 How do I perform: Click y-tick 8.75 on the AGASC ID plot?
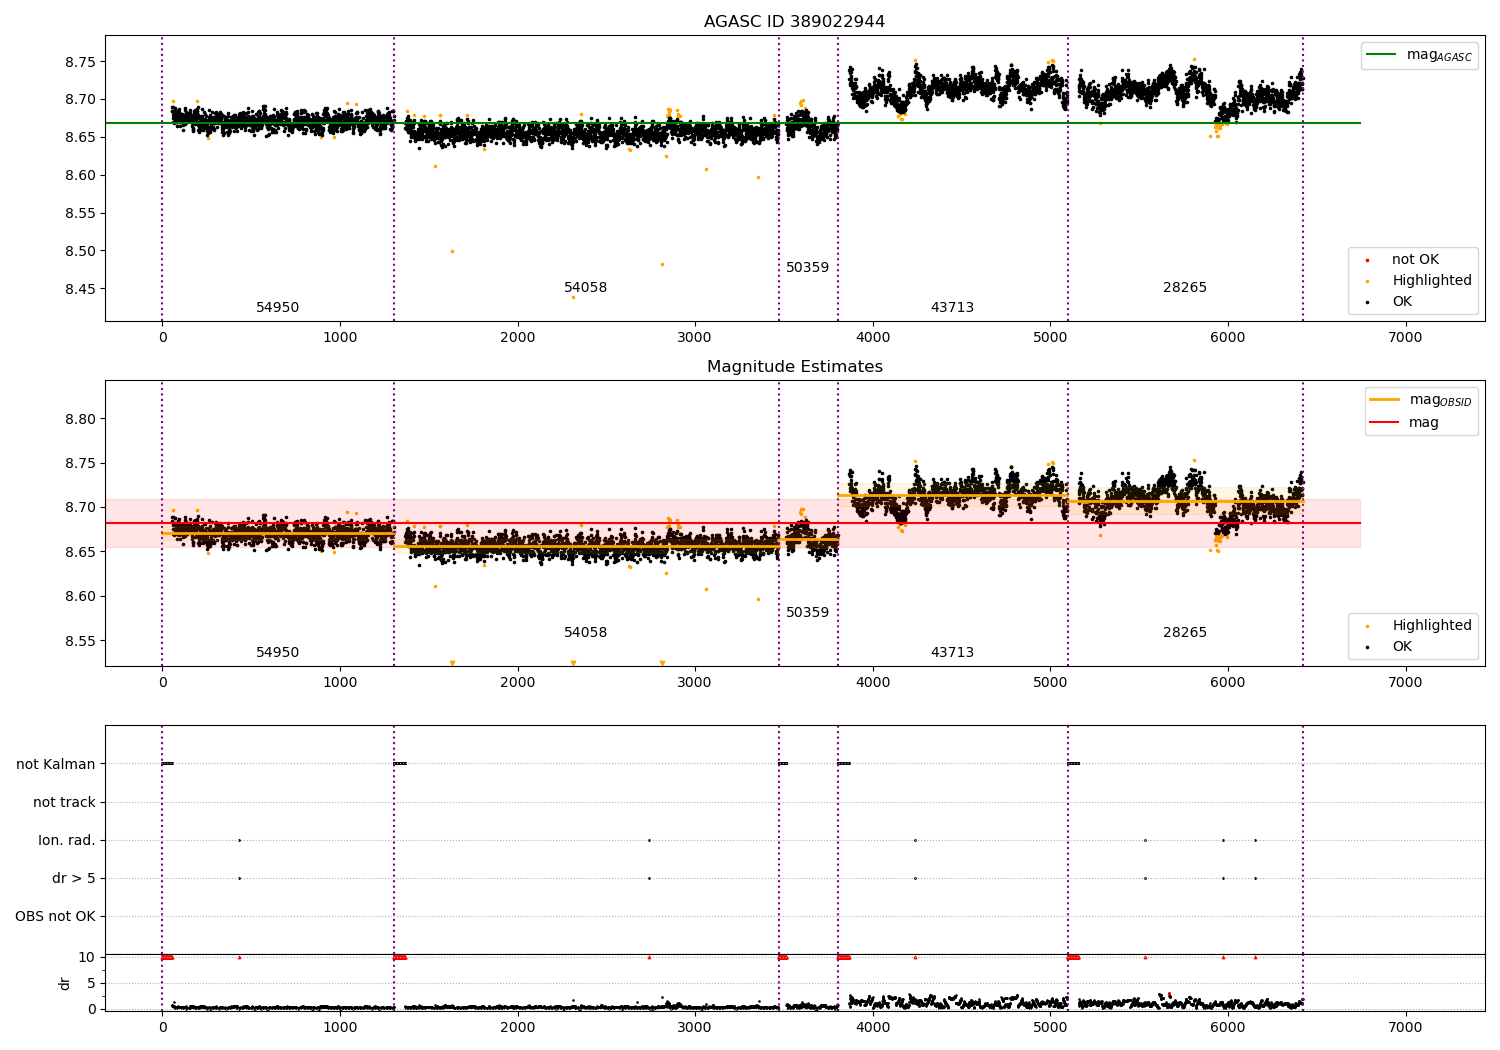pyautogui.click(x=80, y=62)
